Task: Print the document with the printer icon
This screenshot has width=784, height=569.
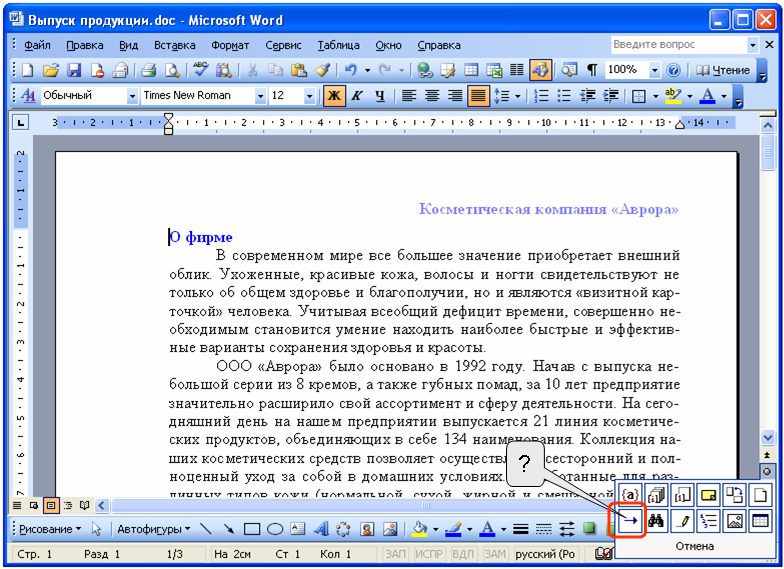Action: 148,70
